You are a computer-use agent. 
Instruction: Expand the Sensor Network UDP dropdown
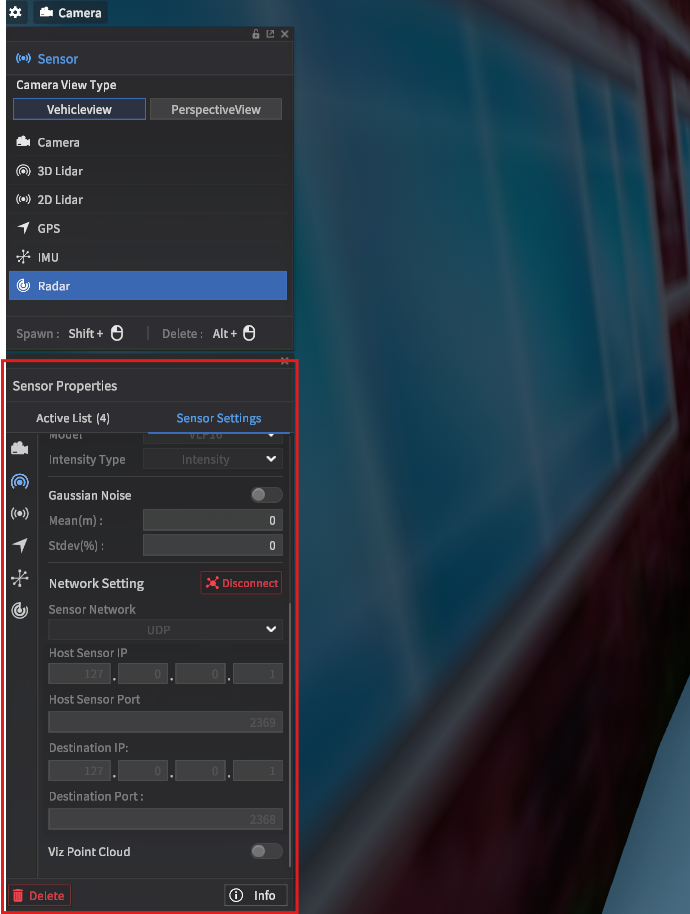click(x=166, y=630)
